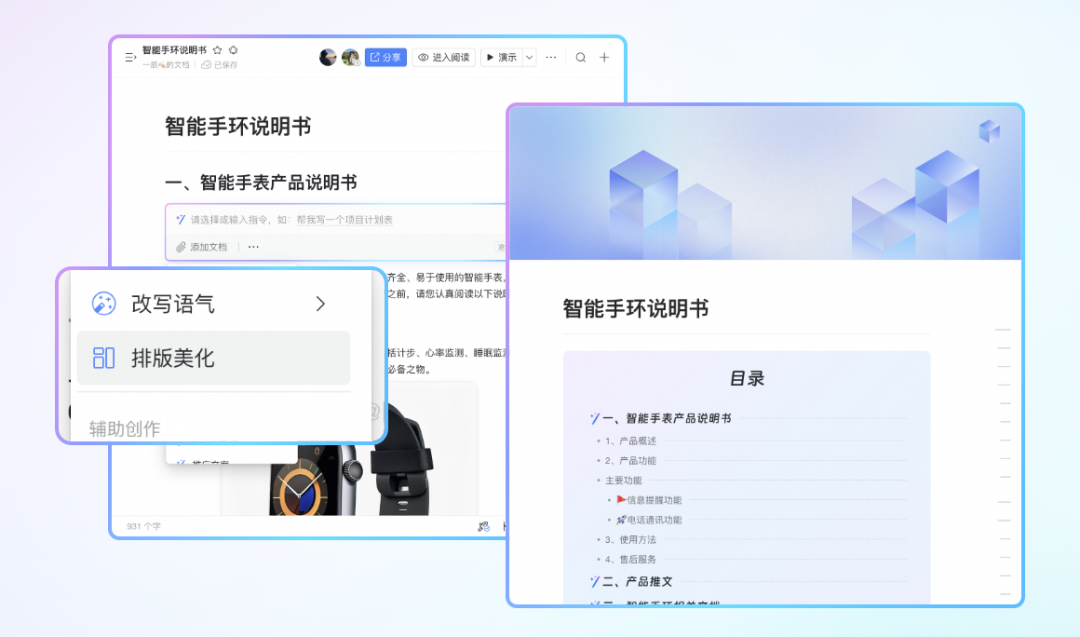Click the cube logo on the cover
Viewport: 1080px width, 637px height.
click(989, 130)
